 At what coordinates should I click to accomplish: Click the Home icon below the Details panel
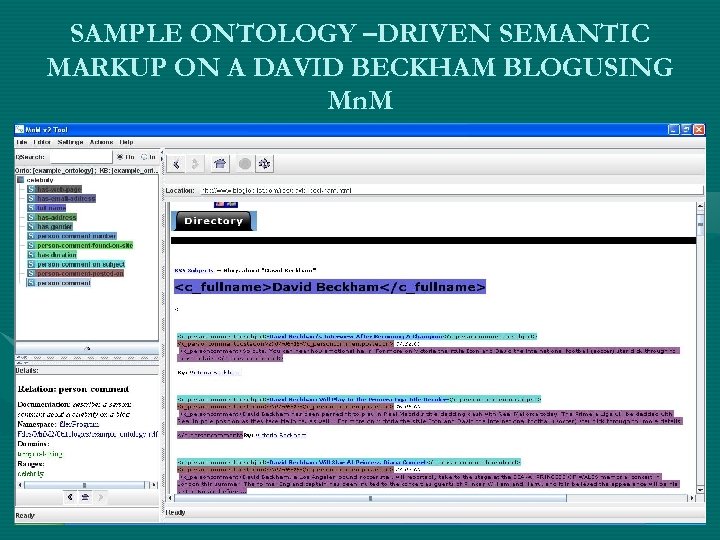[x=85, y=497]
